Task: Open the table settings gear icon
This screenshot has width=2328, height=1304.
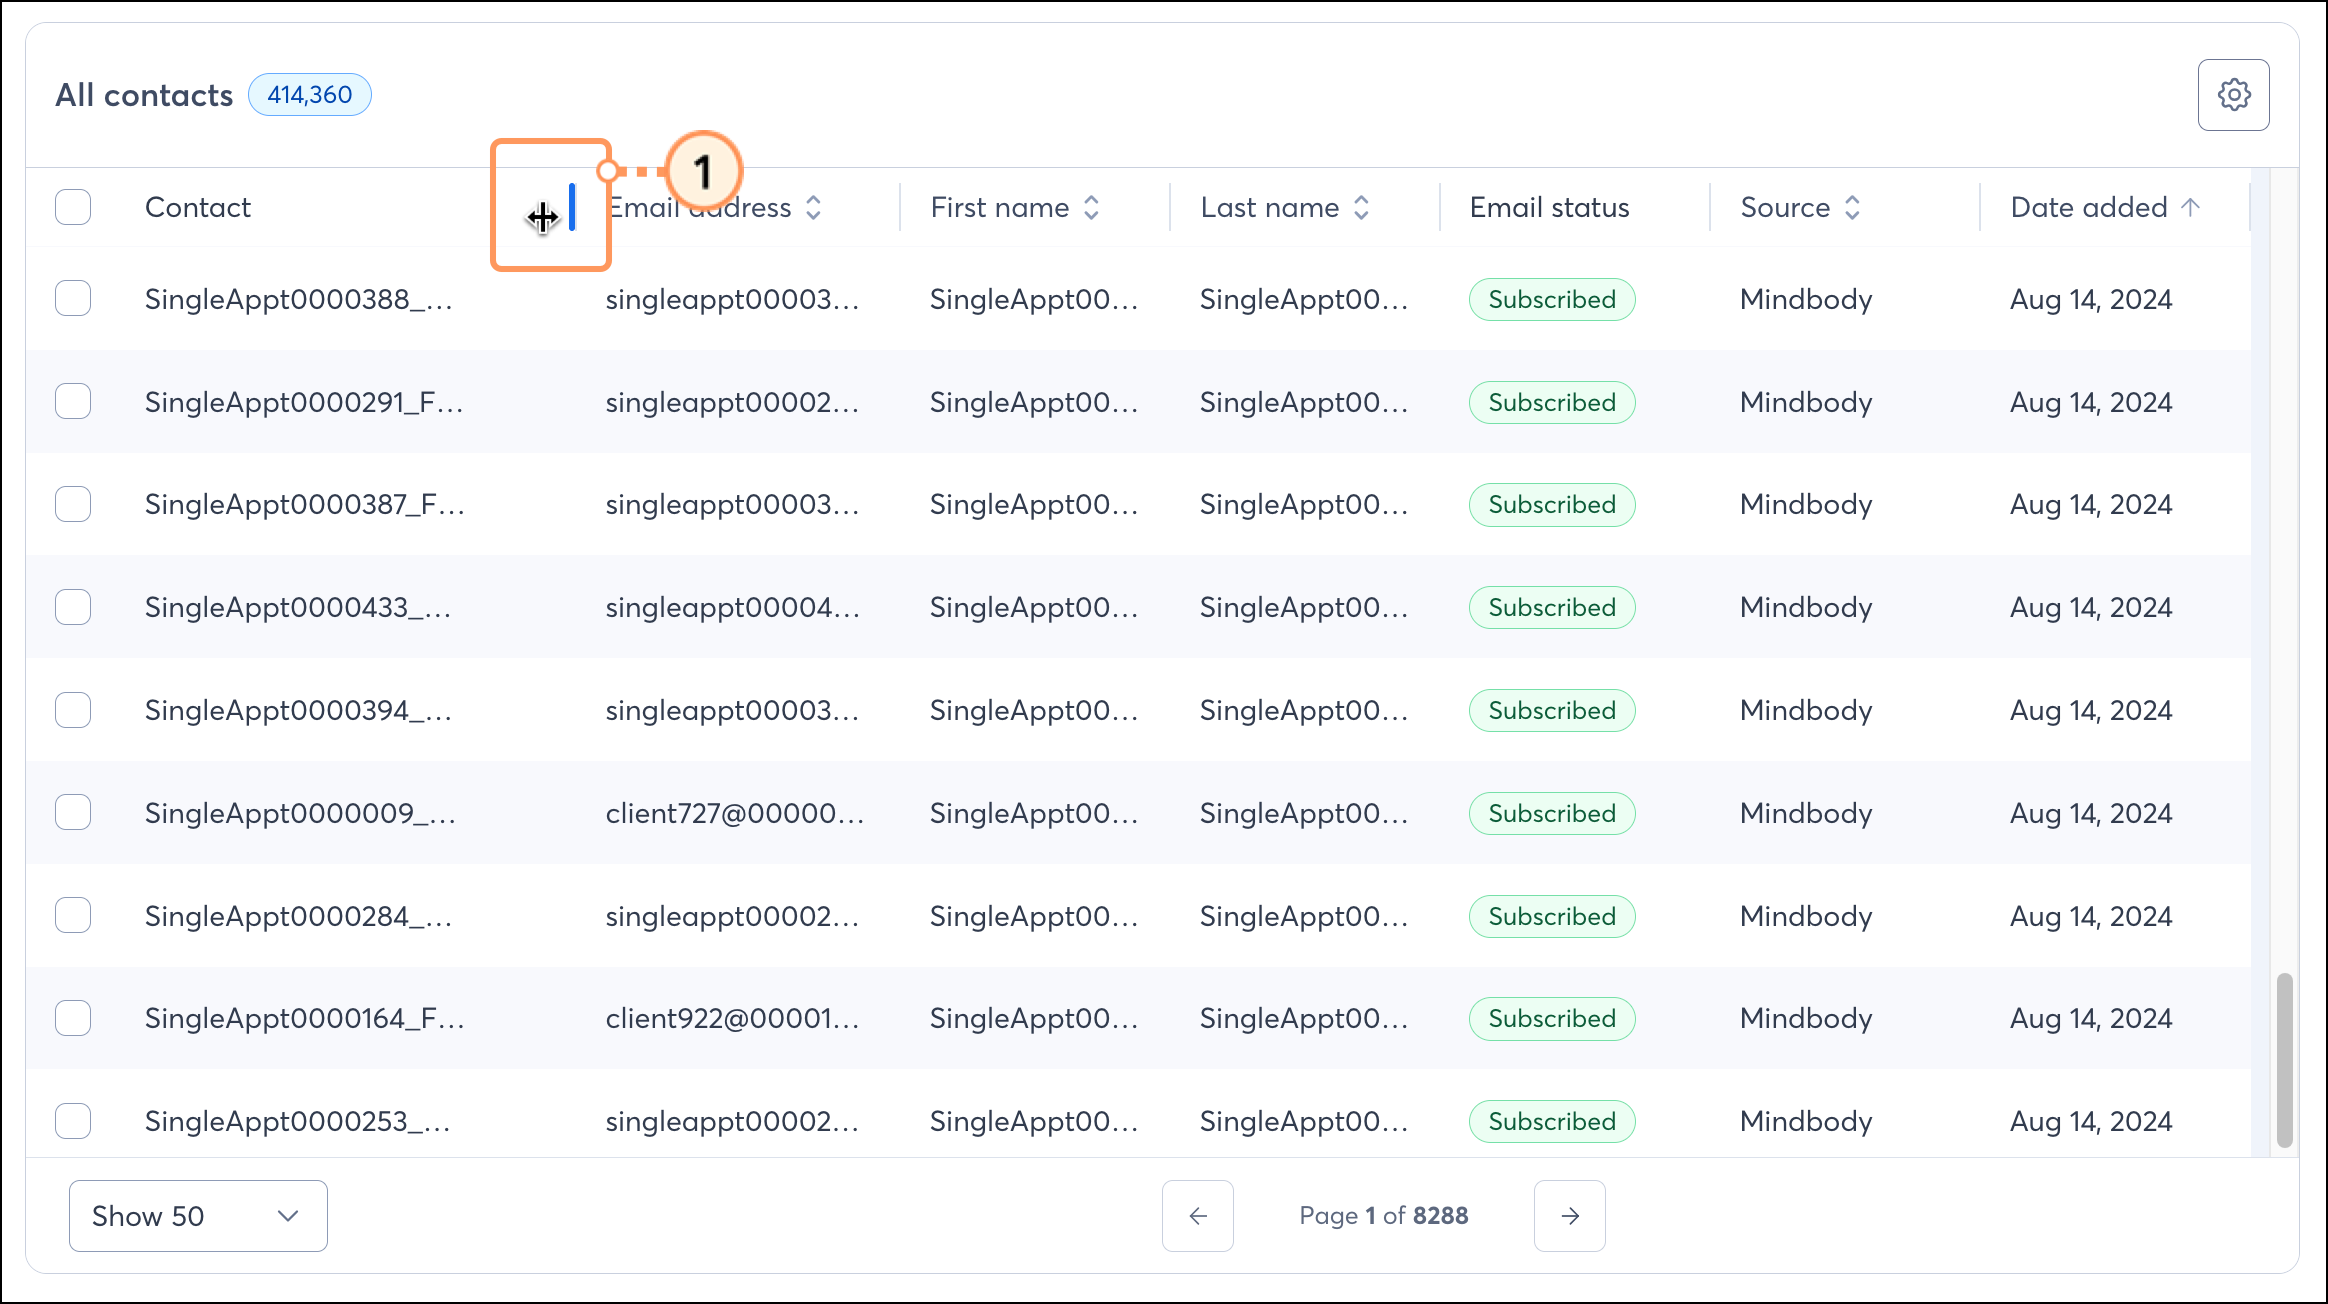Action: (2234, 94)
